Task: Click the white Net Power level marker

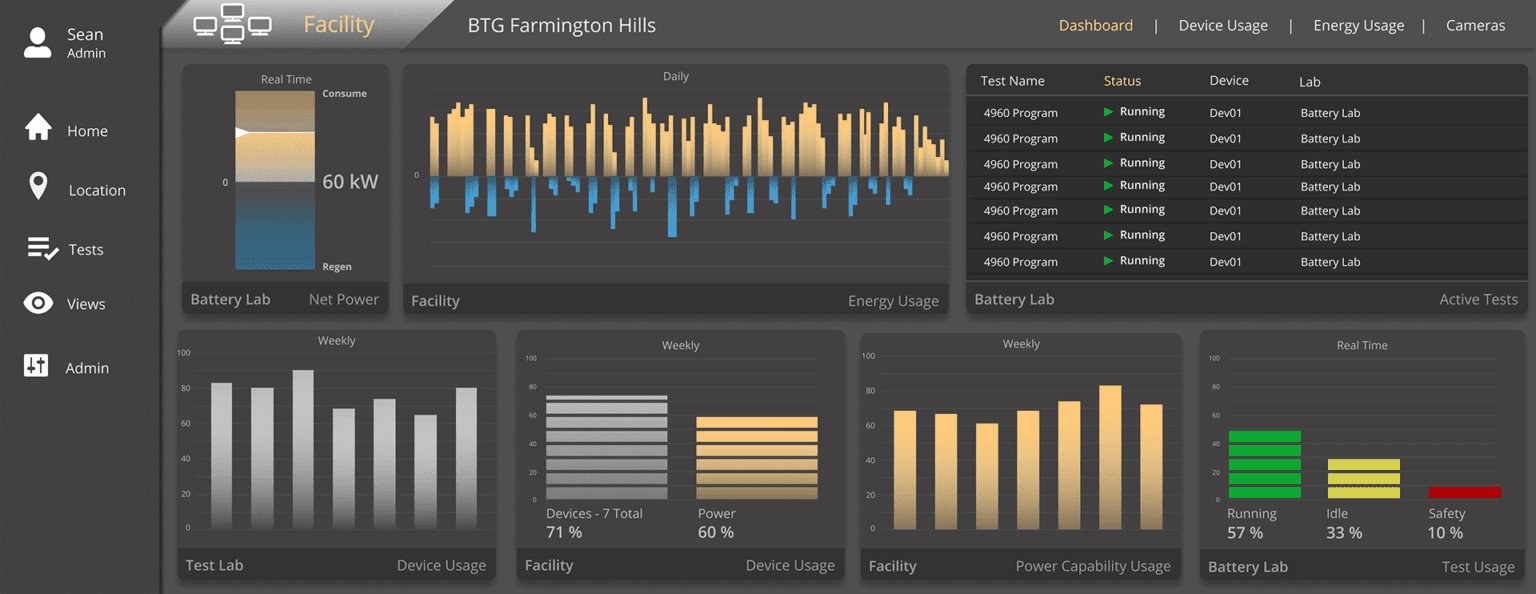Action: pos(242,132)
